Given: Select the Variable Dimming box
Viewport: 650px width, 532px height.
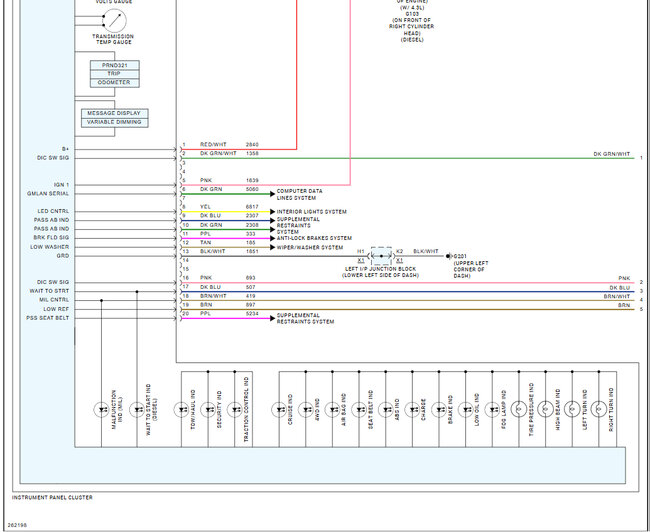Looking at the screenshot, I should (x=113, y=122).
